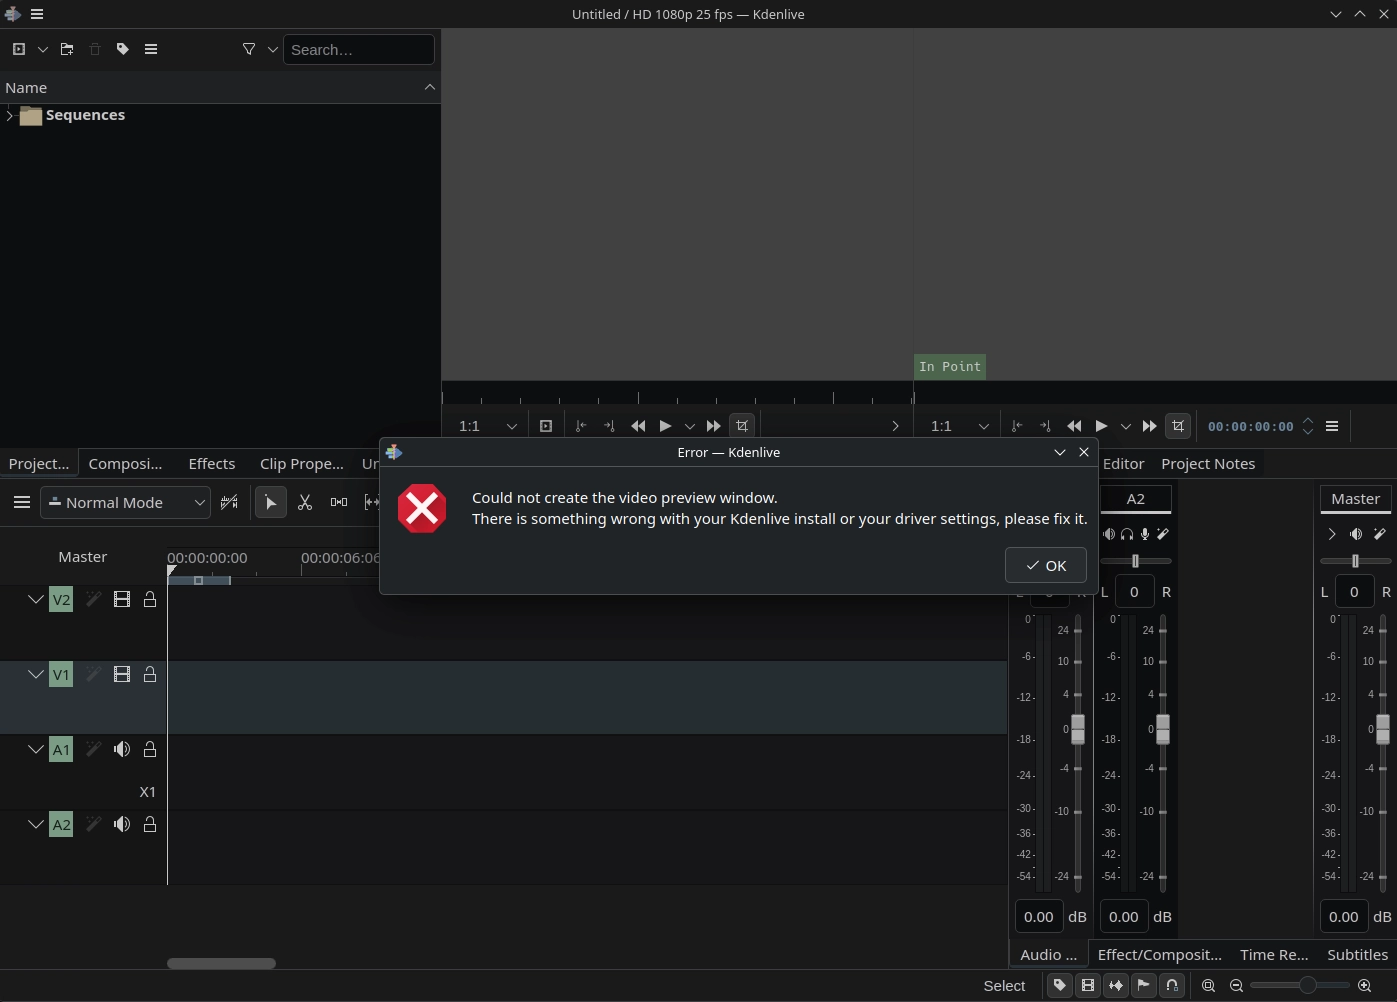Viewport: 1397px width, 1002px height.
Task: Open the clip monitor 1:1 zoom dropdown
Action: pyautogui.click(x=488, y=426)
